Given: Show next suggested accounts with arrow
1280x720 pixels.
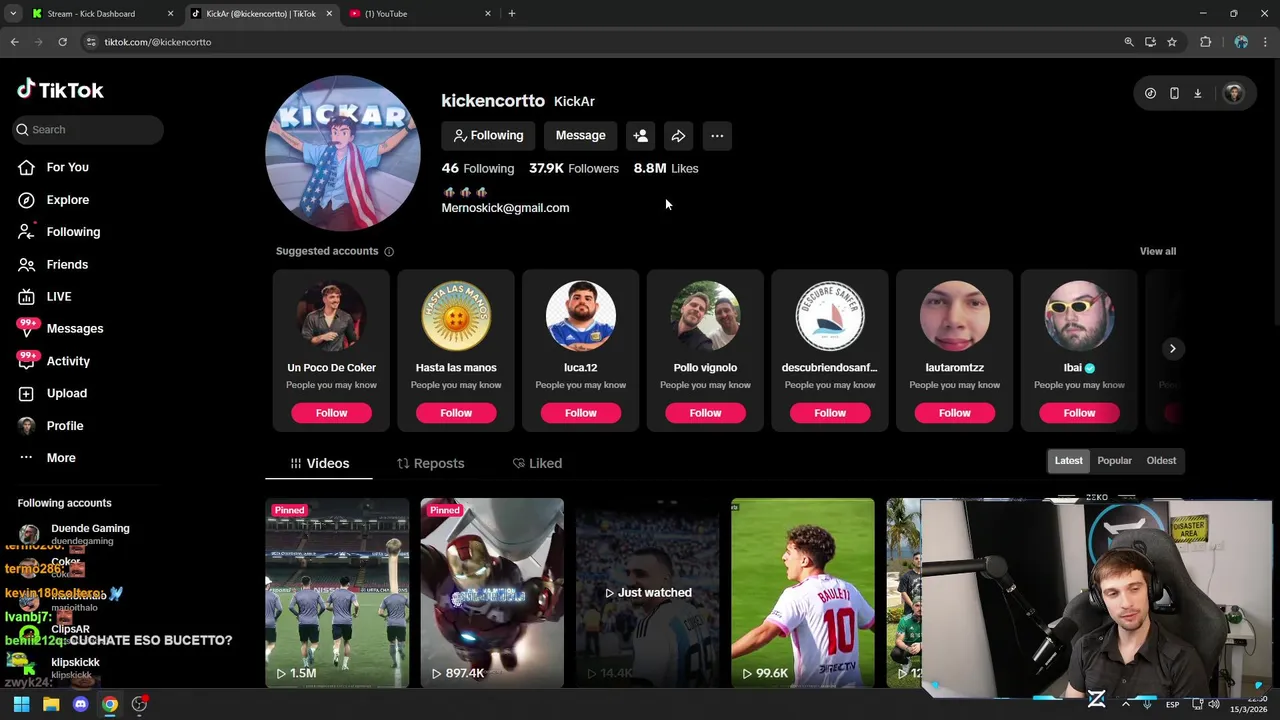Looking at the screenshot, I should tap(1172, 348).
